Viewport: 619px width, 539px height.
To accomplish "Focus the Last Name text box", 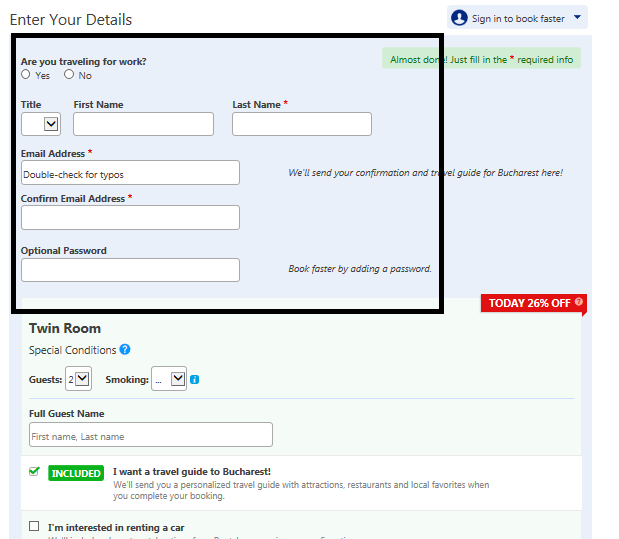I will pyautogui.click(x=301, y=124).
